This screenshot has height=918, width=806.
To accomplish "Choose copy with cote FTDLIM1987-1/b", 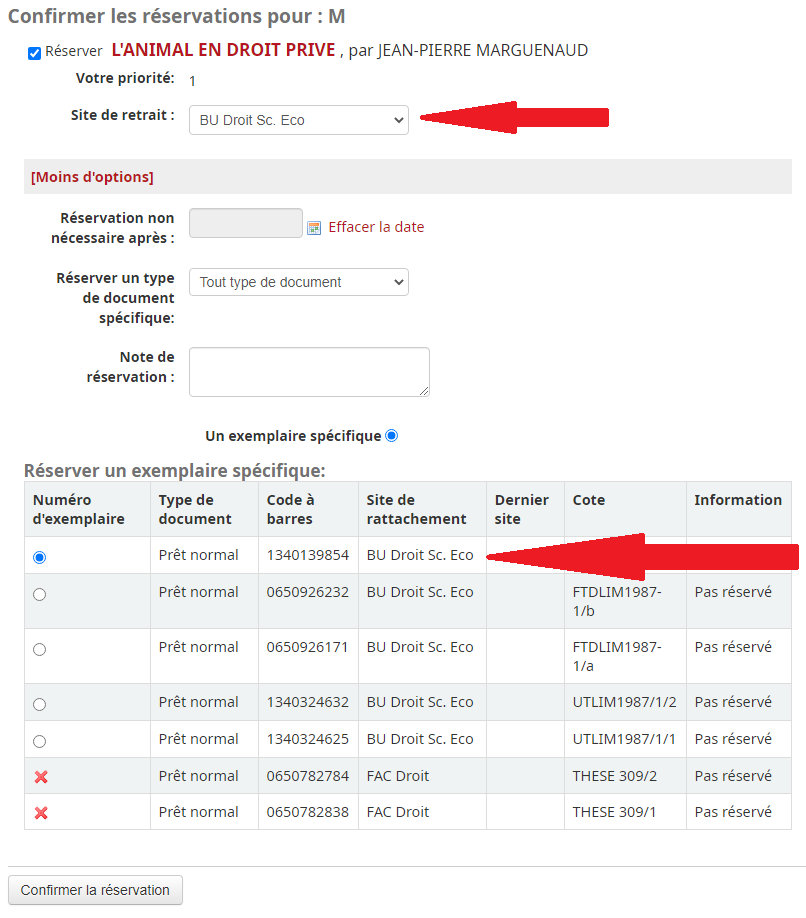I will (40, 594).
